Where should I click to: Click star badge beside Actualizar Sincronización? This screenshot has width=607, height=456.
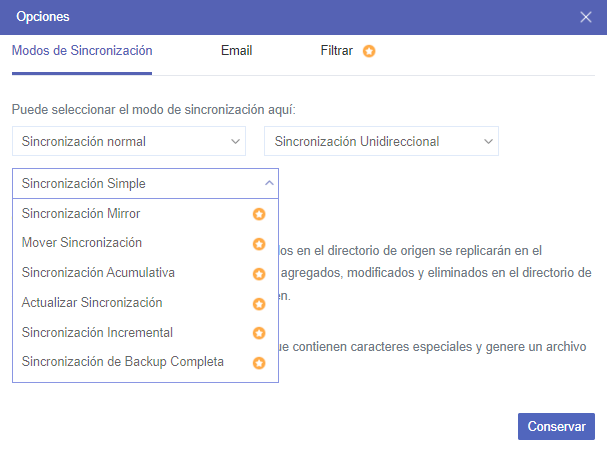point(258,303)
